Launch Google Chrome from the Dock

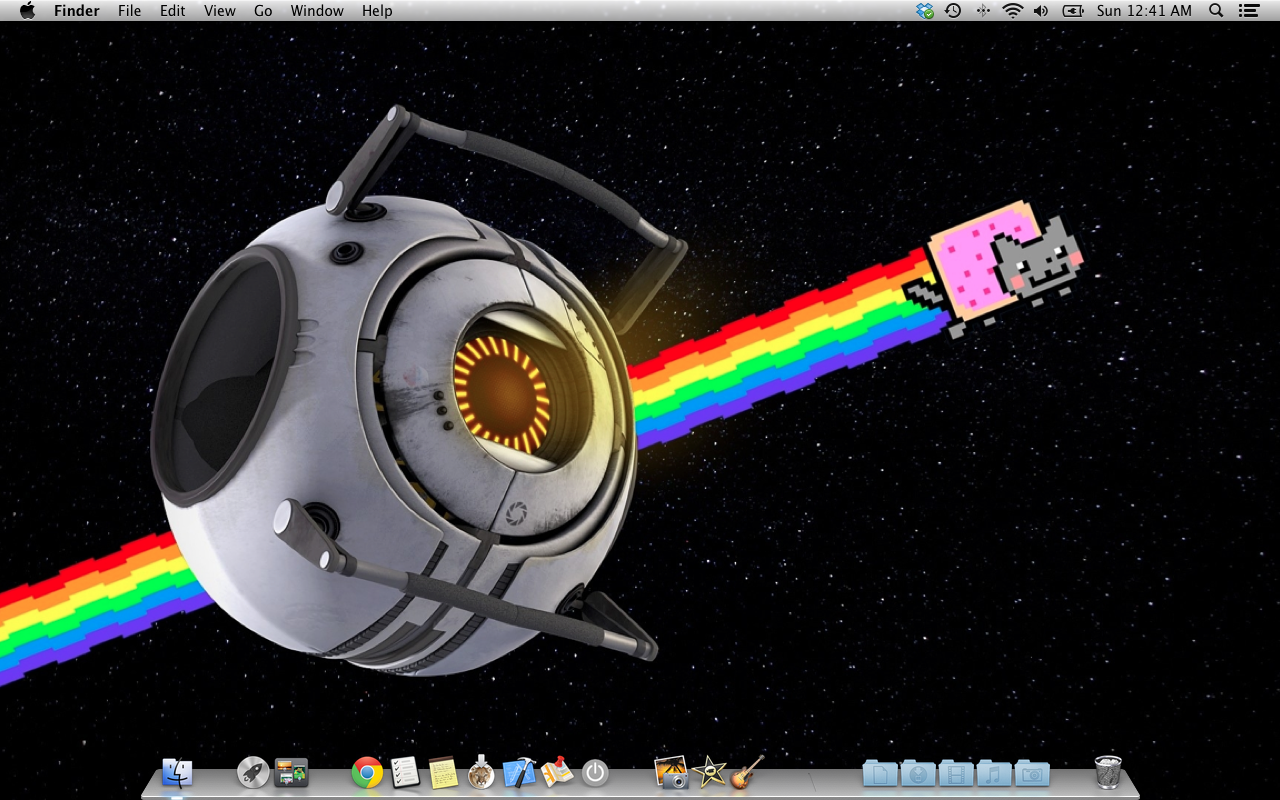point(367,772)
